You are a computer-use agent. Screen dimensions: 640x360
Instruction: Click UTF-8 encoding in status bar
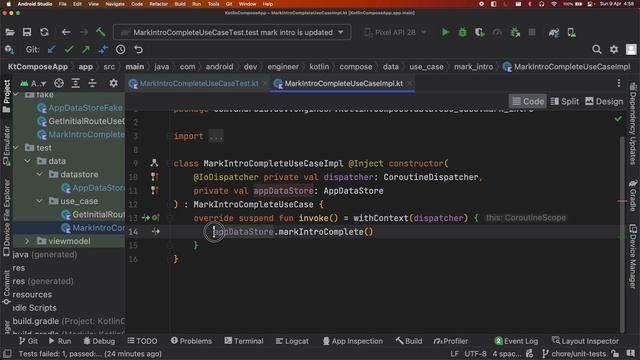pos(475,354)
